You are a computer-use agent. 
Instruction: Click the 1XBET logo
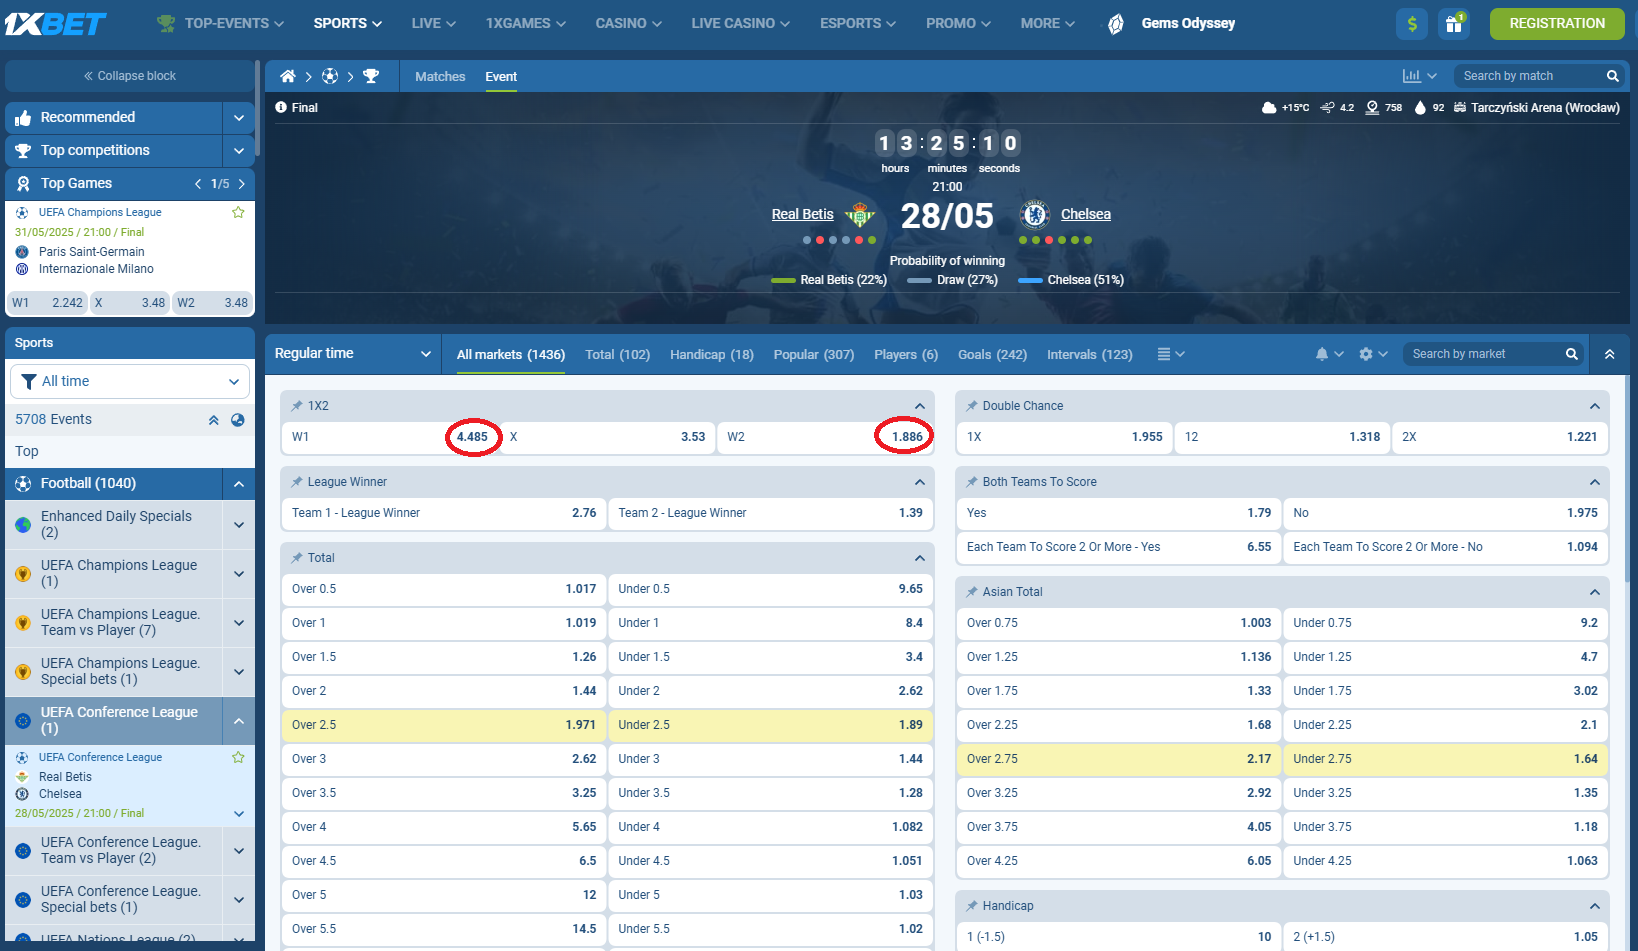click(55, 23)
